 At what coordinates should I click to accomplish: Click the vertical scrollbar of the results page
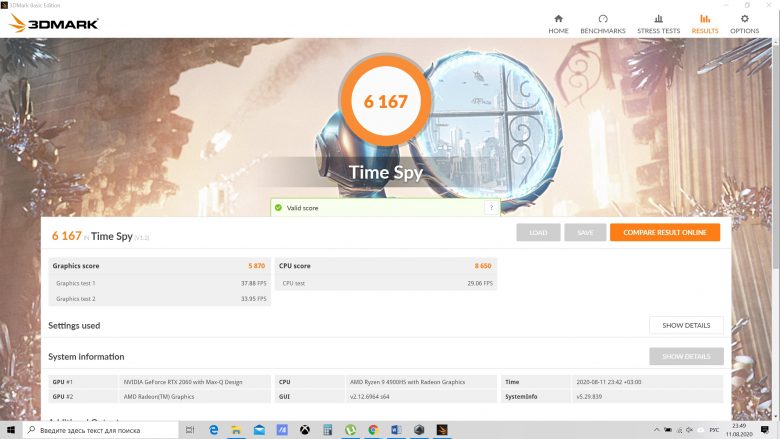(776, 229)
